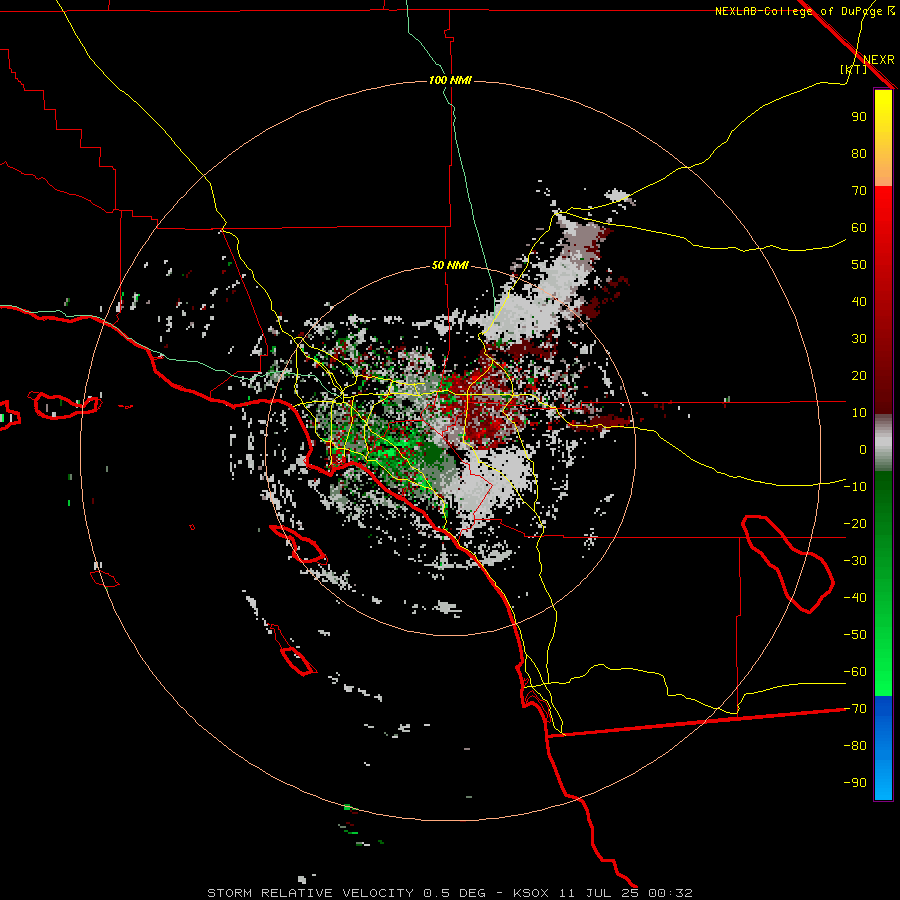This screenshot has height=900, width=900.
Task: Click "STORM RELATIVE VELOCITY" in the bottom caption
Action: (310, 893)
